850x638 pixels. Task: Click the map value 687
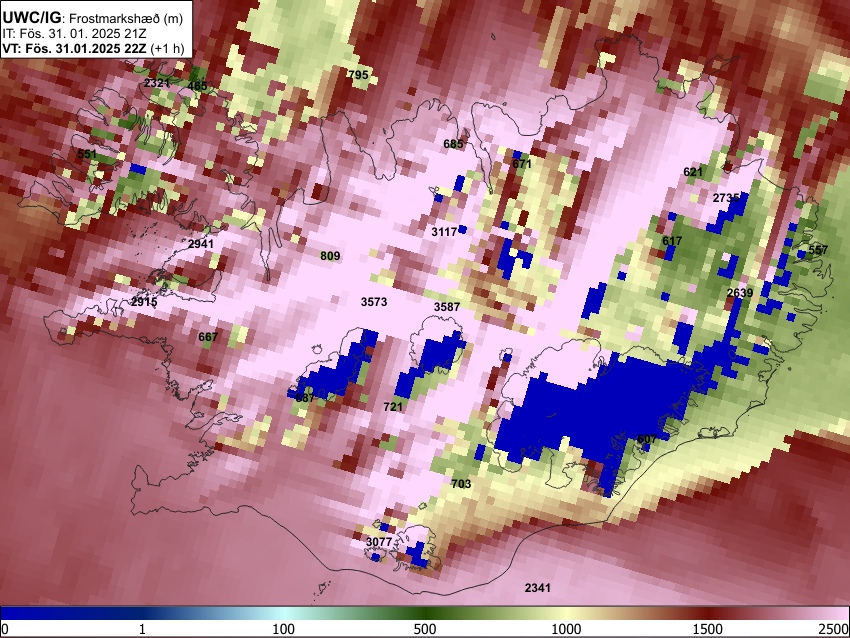tap(305, 397)
